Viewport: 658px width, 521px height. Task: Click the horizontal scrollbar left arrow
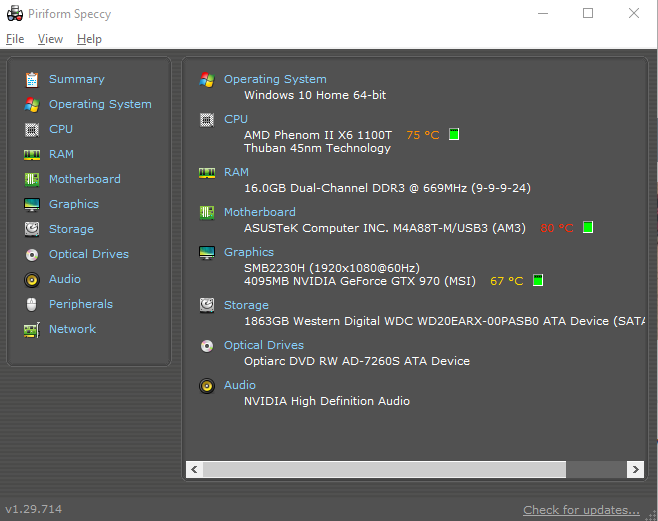[194, 469]
